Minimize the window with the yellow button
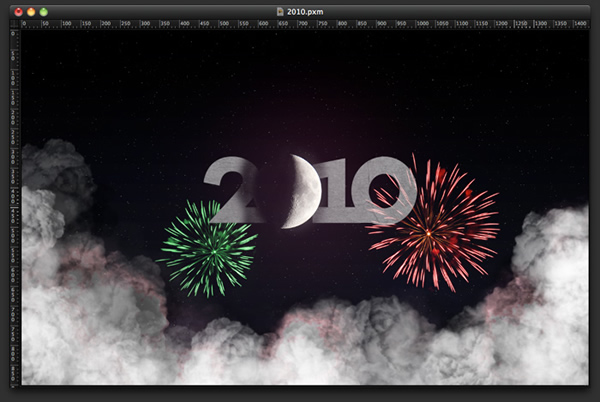600x402 pixels. (x=31, y=12)
